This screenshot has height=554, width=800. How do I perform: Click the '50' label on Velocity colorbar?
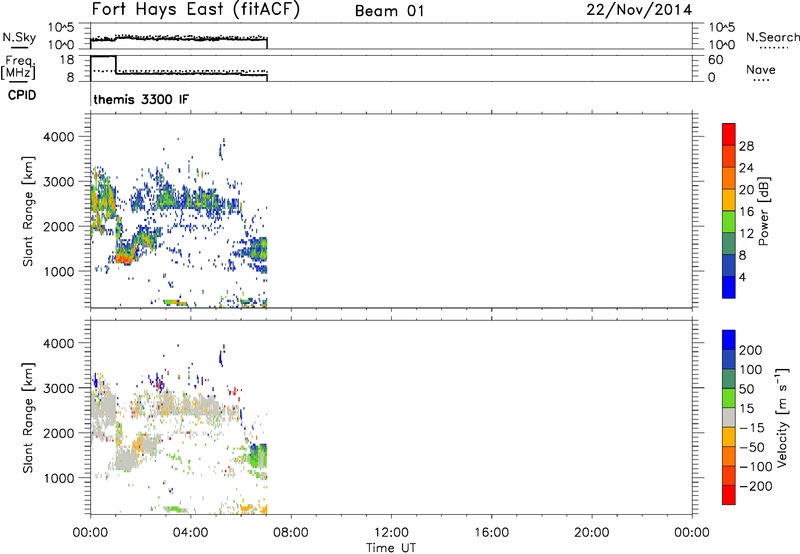click(x=746, y=389)
